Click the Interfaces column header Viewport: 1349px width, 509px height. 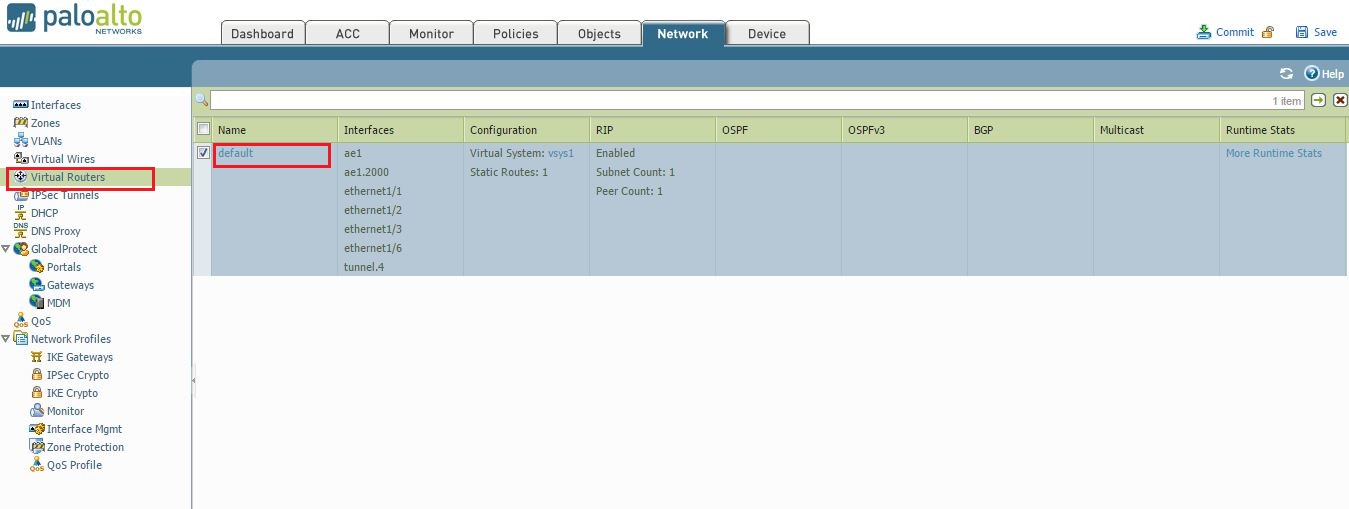pyautogui.click(x=400, y=130)
